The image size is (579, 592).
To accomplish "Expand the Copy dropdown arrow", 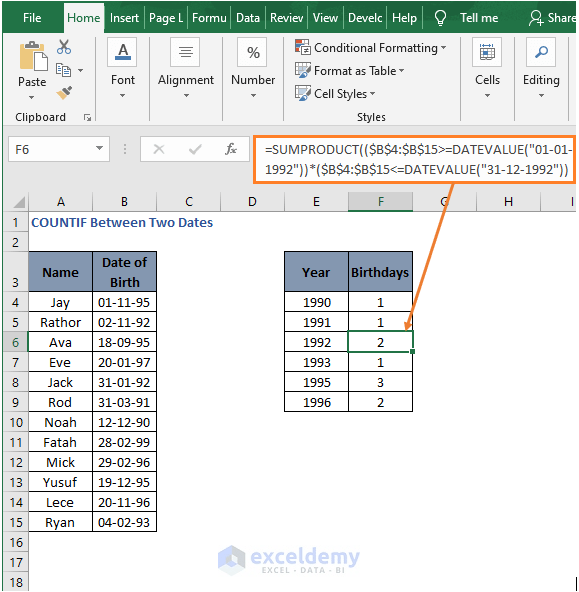I will pyautogui.click(x=80, y=70).
